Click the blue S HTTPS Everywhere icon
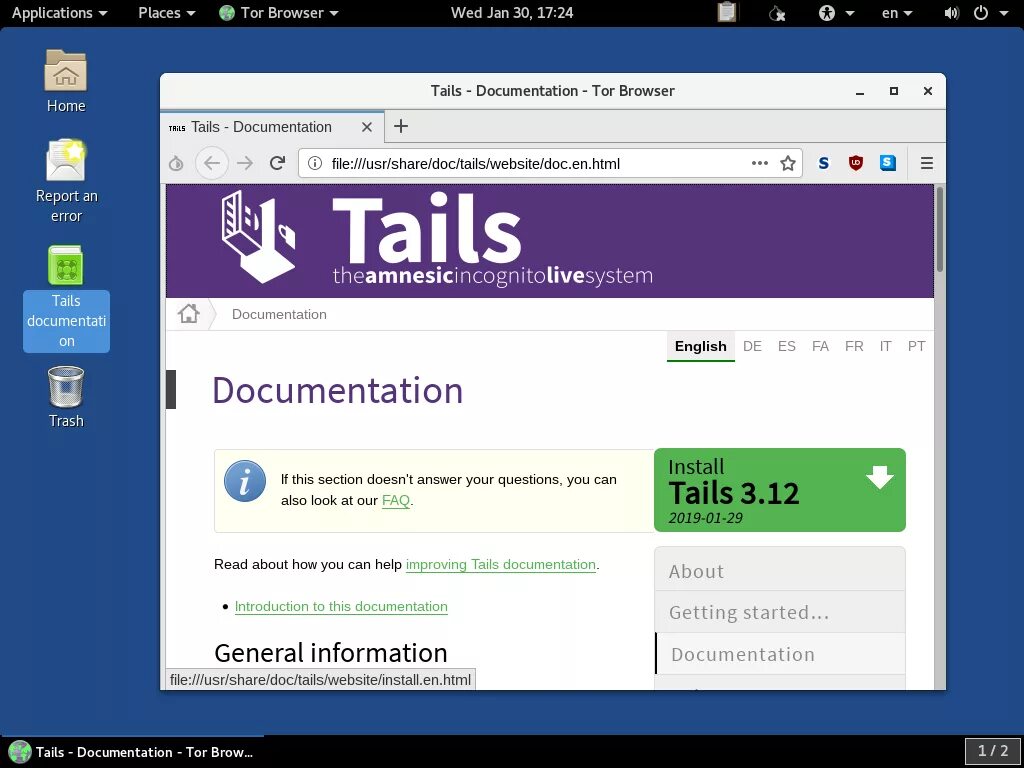This screenshot has height=768, width=1024. (888, 163)
